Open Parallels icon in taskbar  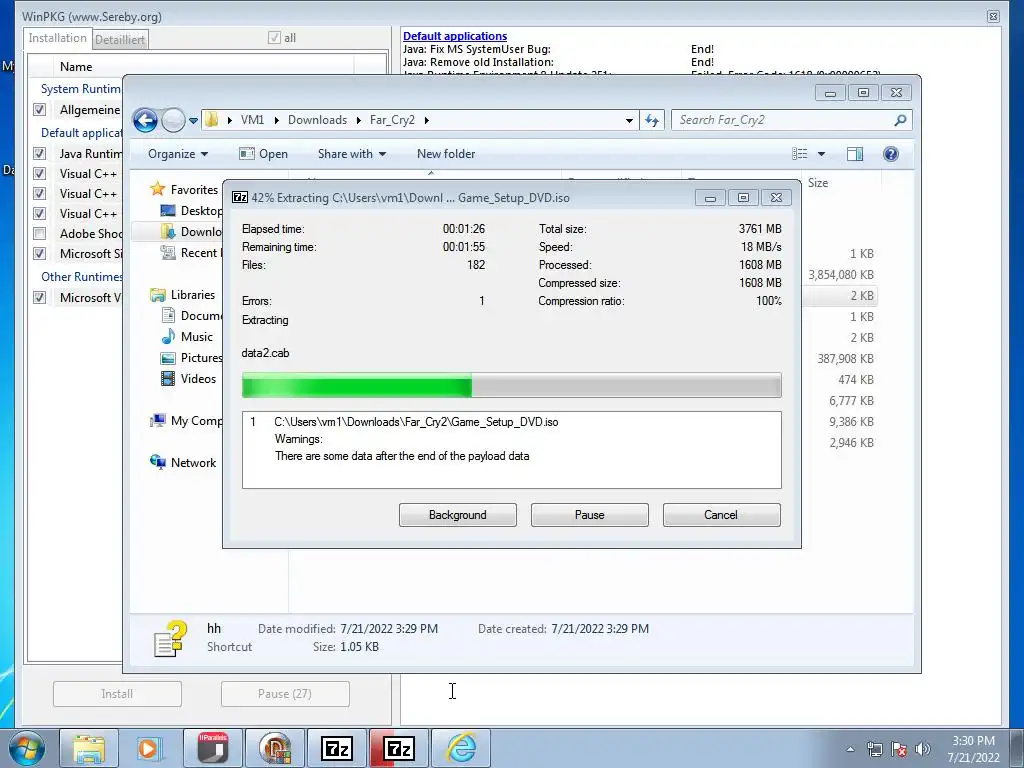212,748
